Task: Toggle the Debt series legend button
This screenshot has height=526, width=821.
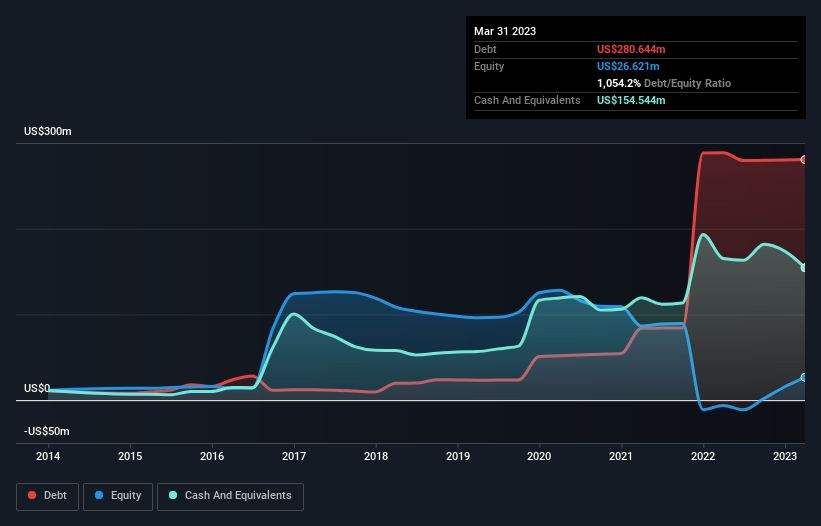Action: point(48,496)
